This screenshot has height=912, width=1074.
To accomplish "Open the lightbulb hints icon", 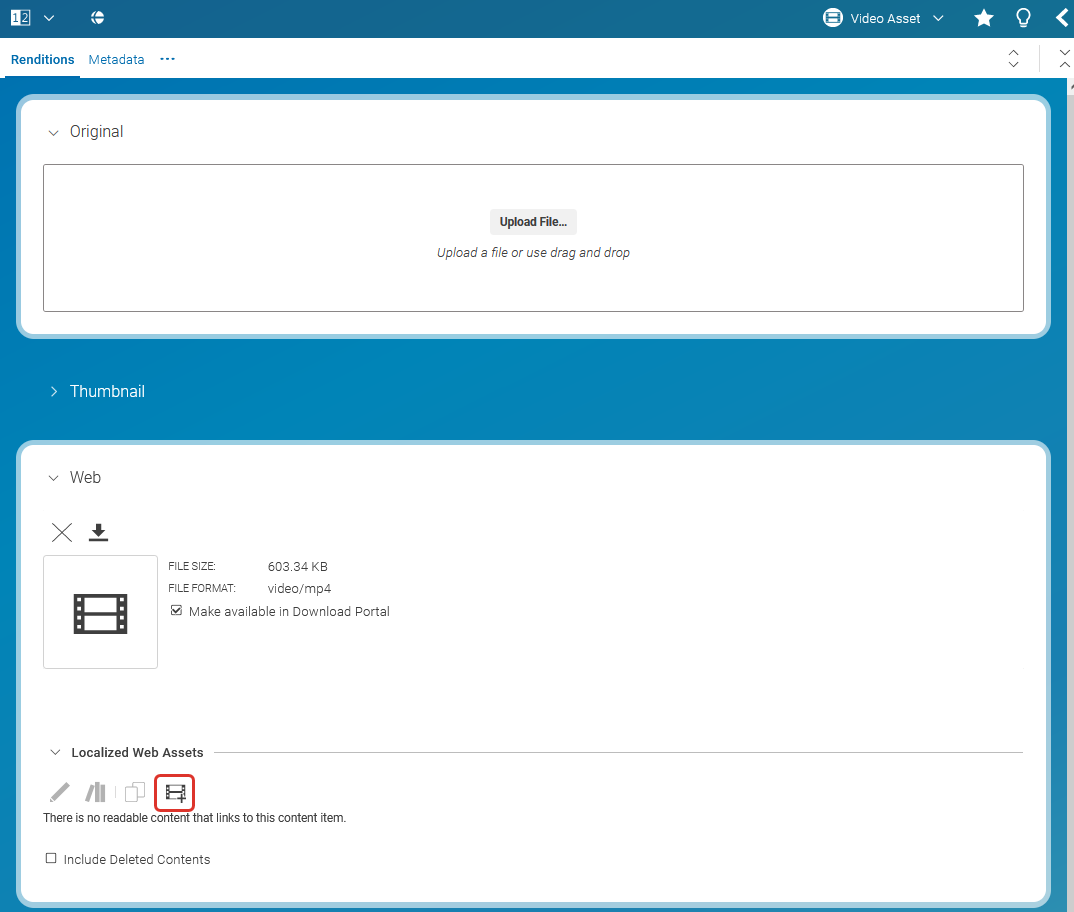I will 1023,18.
